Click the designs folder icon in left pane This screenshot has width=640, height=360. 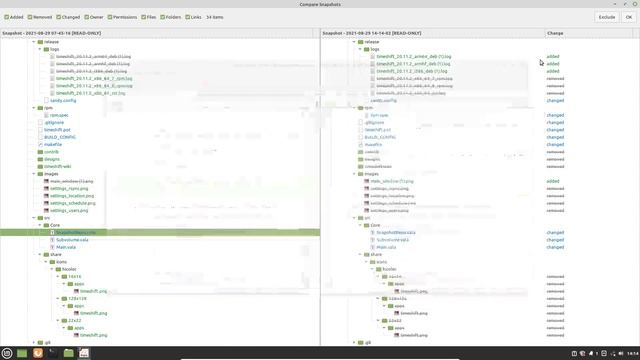[40, 159]
